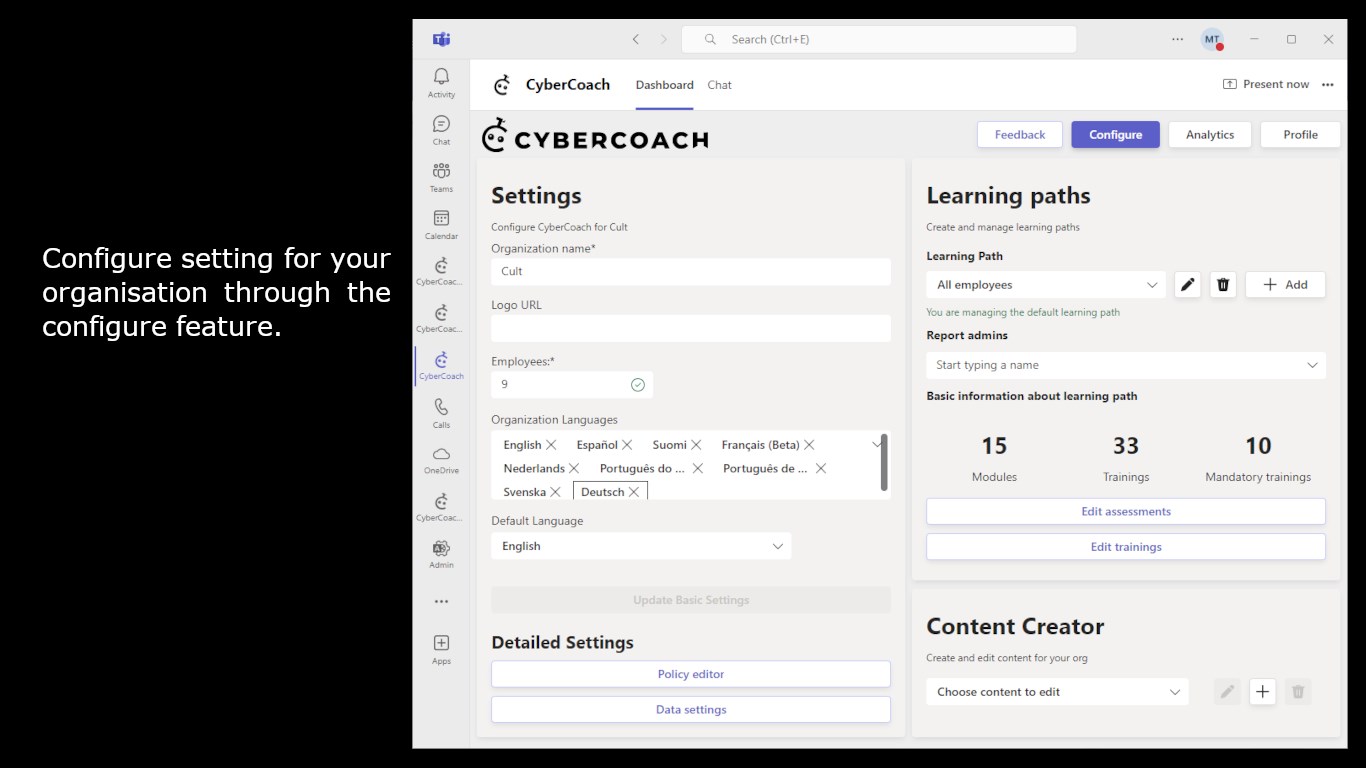Click the Organization name field
The width and height of the screenshot is (1366, 768).
pos(691,271)
